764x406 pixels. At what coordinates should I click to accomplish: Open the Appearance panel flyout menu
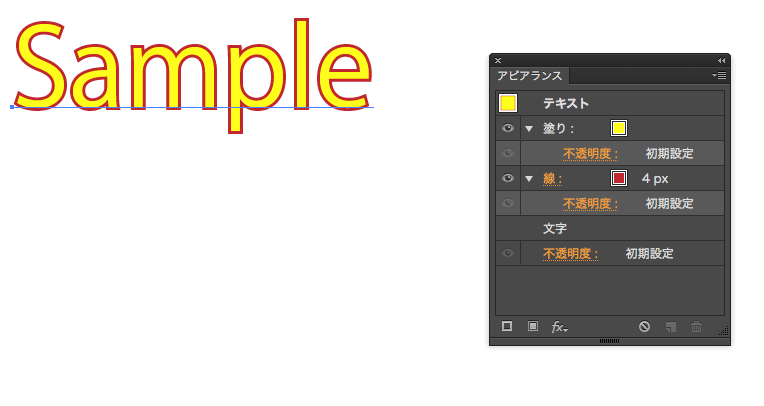(719, 76)
